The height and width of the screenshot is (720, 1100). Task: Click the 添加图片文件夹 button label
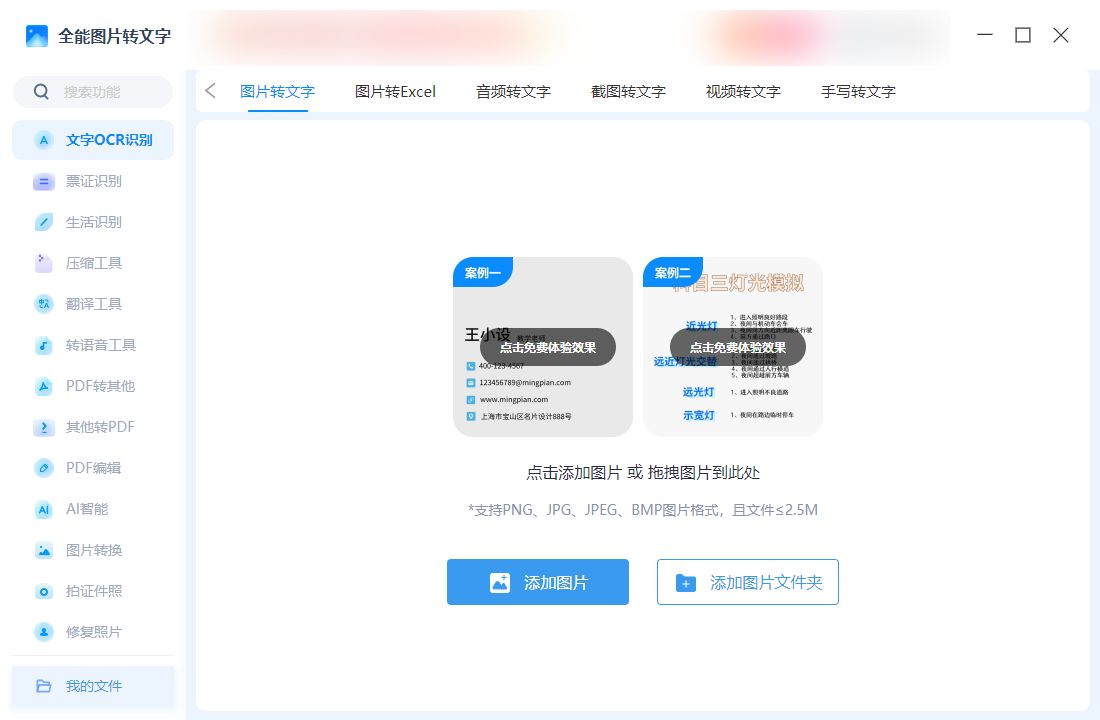[x=766, y=583]
